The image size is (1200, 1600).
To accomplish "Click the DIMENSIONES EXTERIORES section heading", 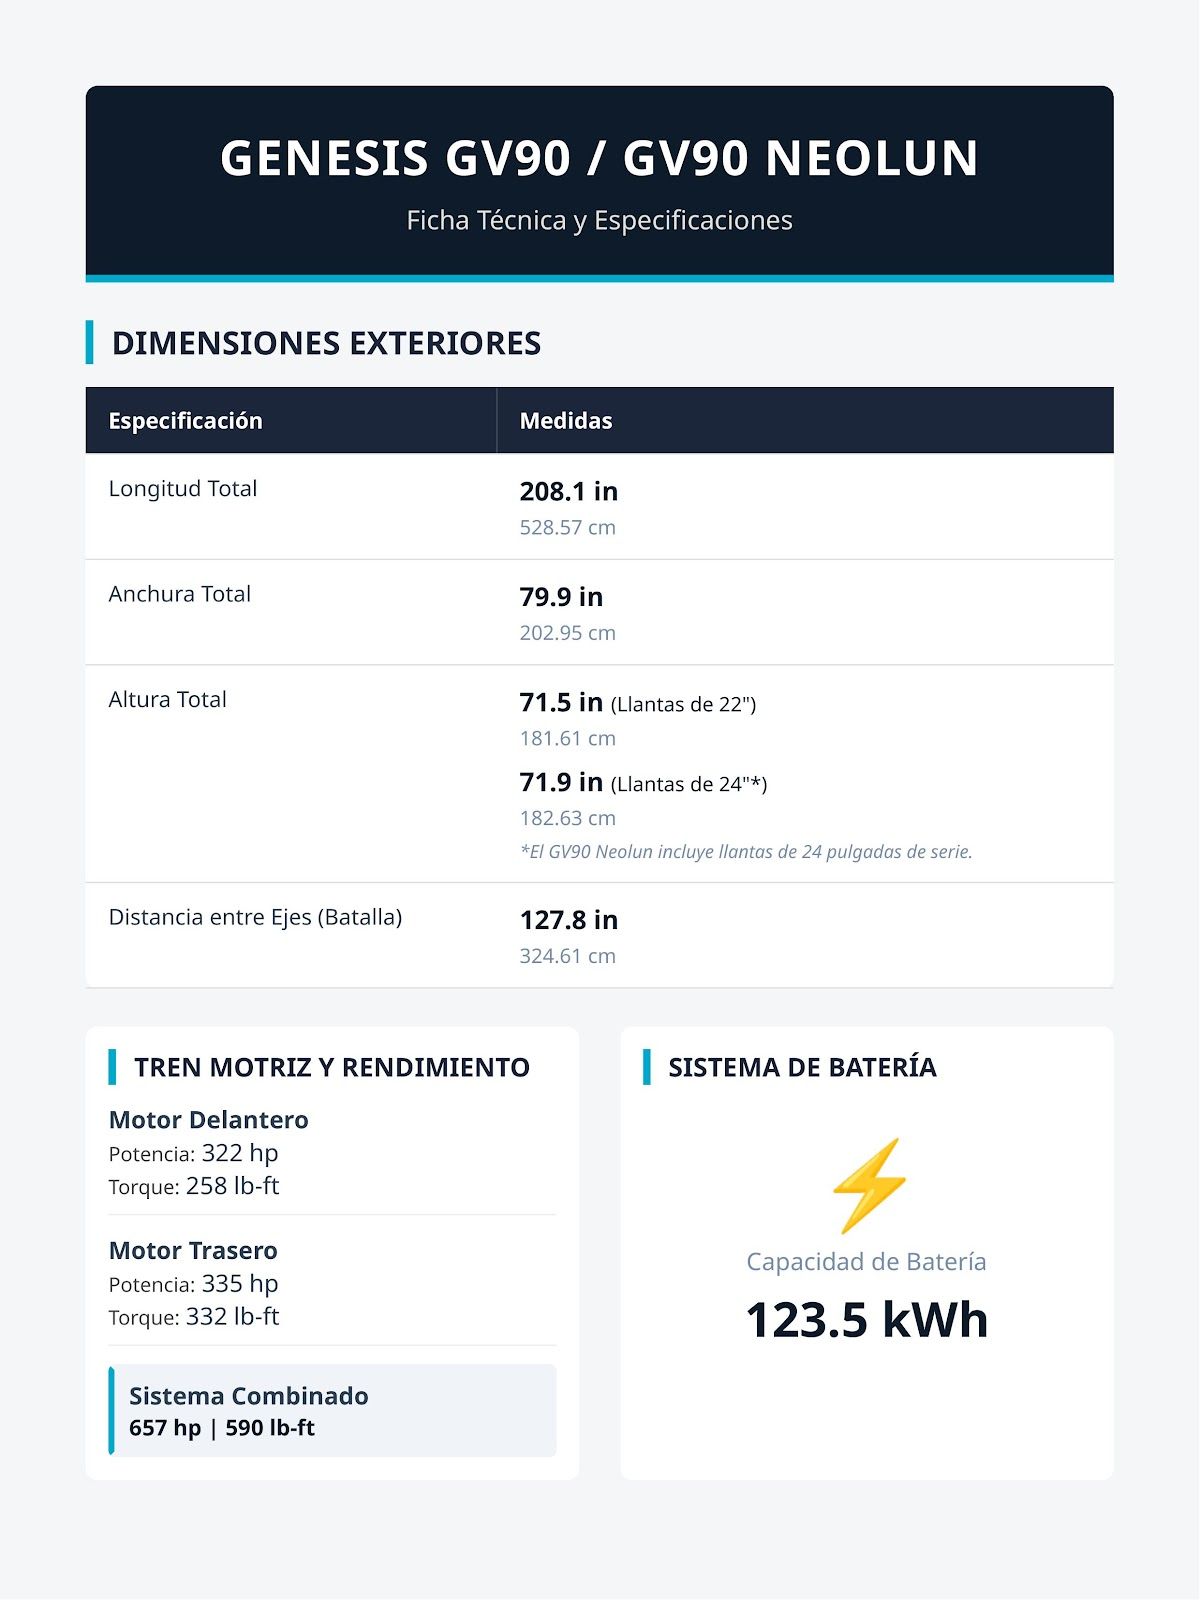I will coord(326,343).
